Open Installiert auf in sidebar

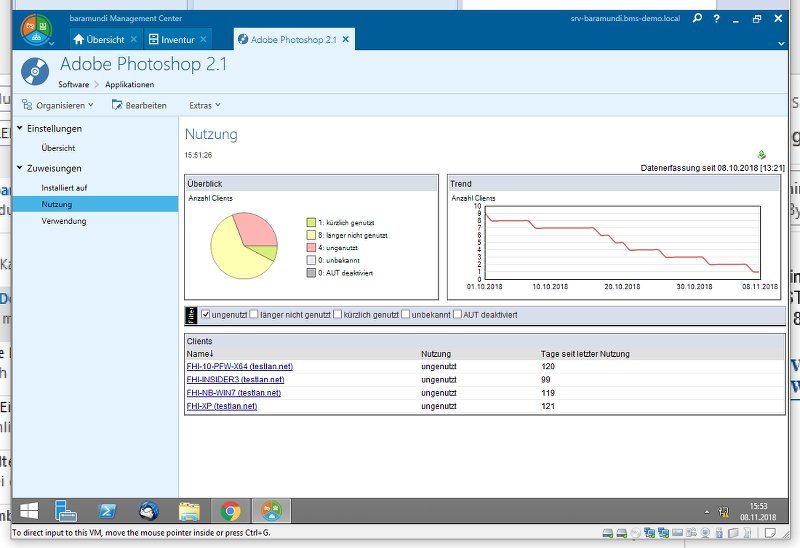(x=64, y=188)
